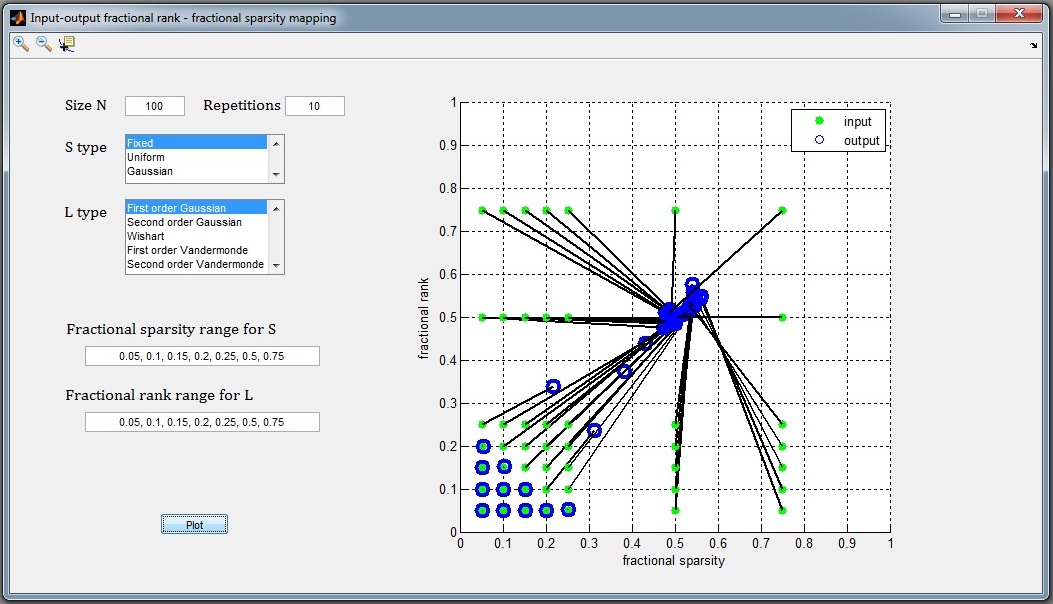Click the dock-figure arrow in the toolbar corner

(1033, 45)
